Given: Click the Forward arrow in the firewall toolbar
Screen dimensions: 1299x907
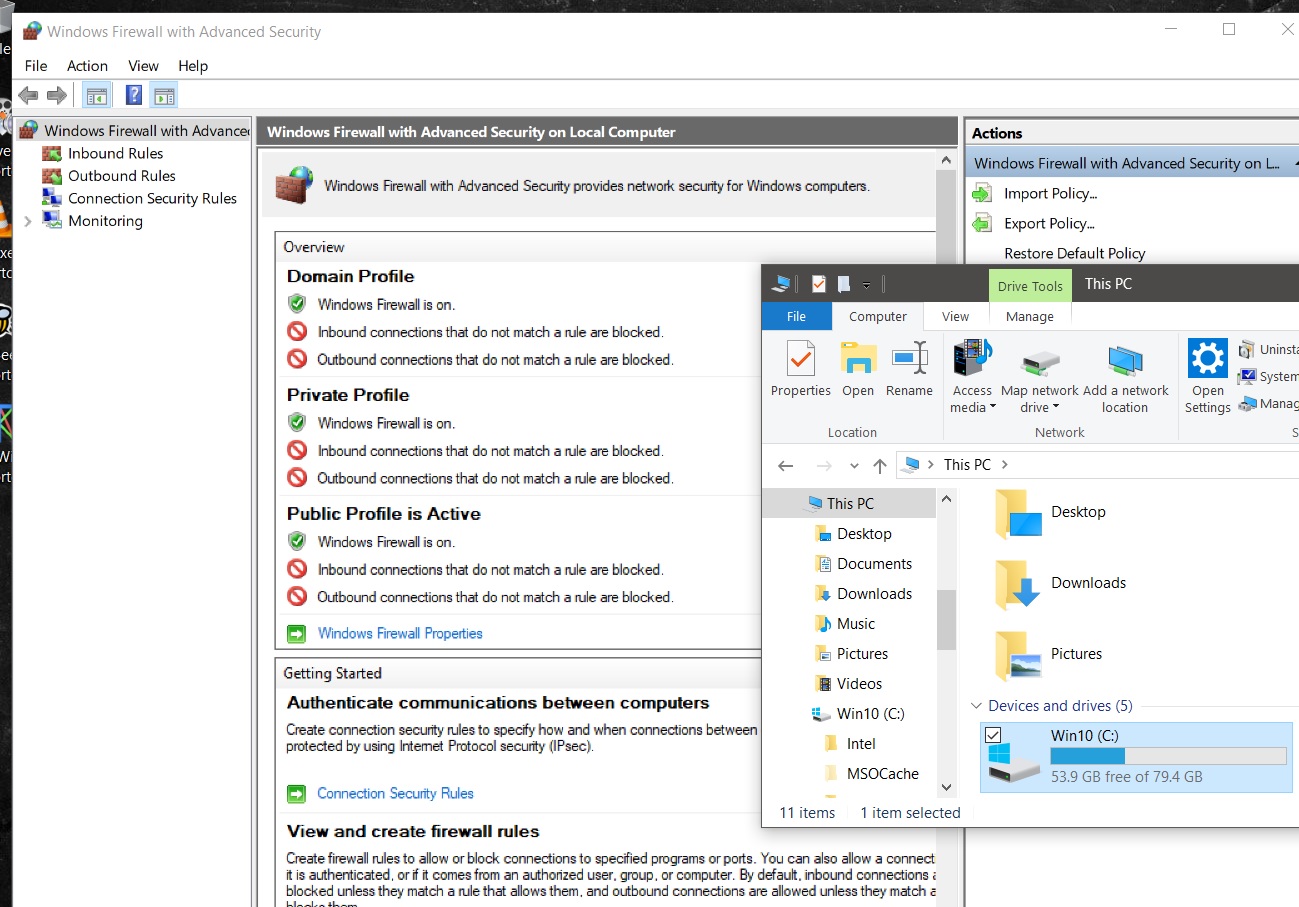Looking at the screenshot, I should point(57,96).
